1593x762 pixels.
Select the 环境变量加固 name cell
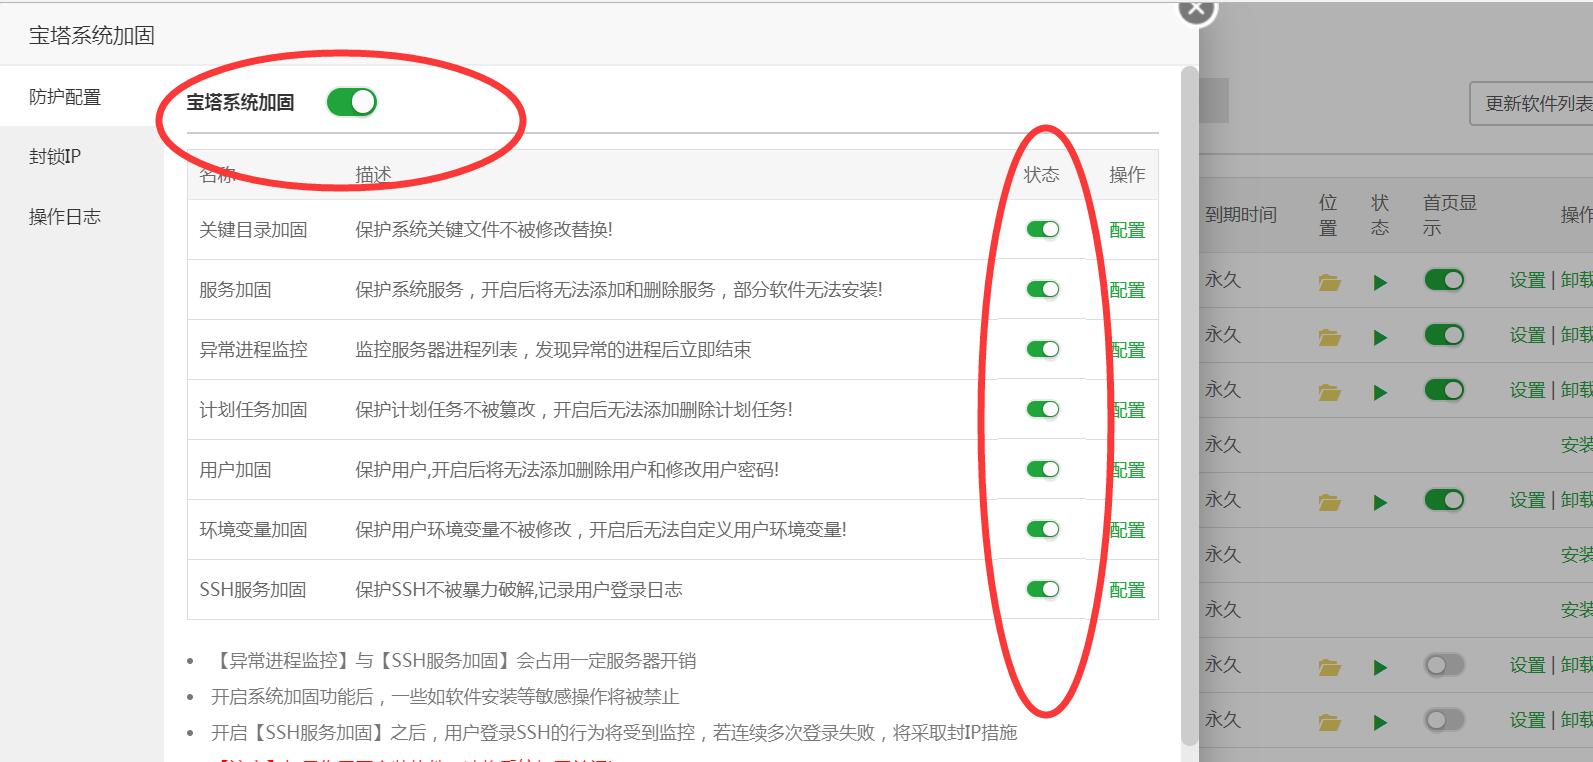tap(253, 530)
